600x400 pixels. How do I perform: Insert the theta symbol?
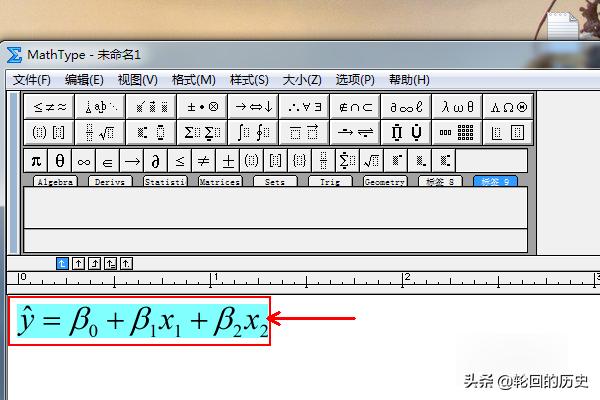[60, 160]
